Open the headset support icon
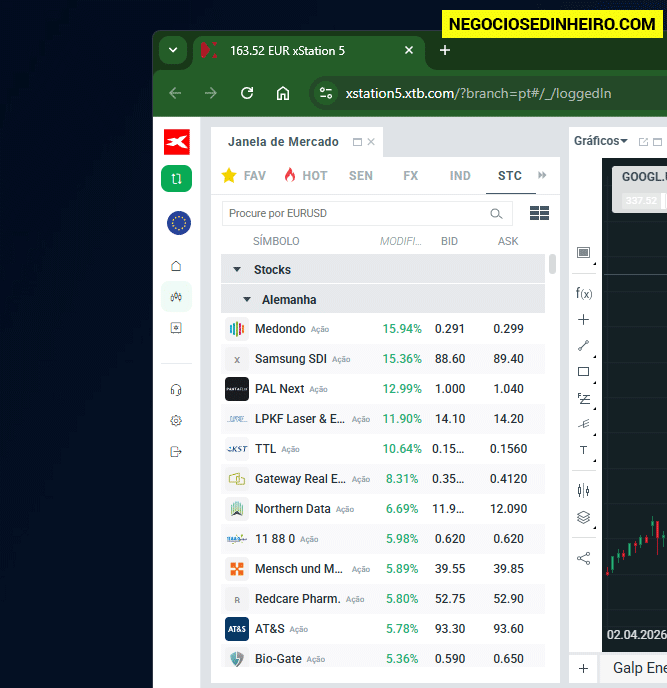667x688 pixels. [x=176, y=390]
